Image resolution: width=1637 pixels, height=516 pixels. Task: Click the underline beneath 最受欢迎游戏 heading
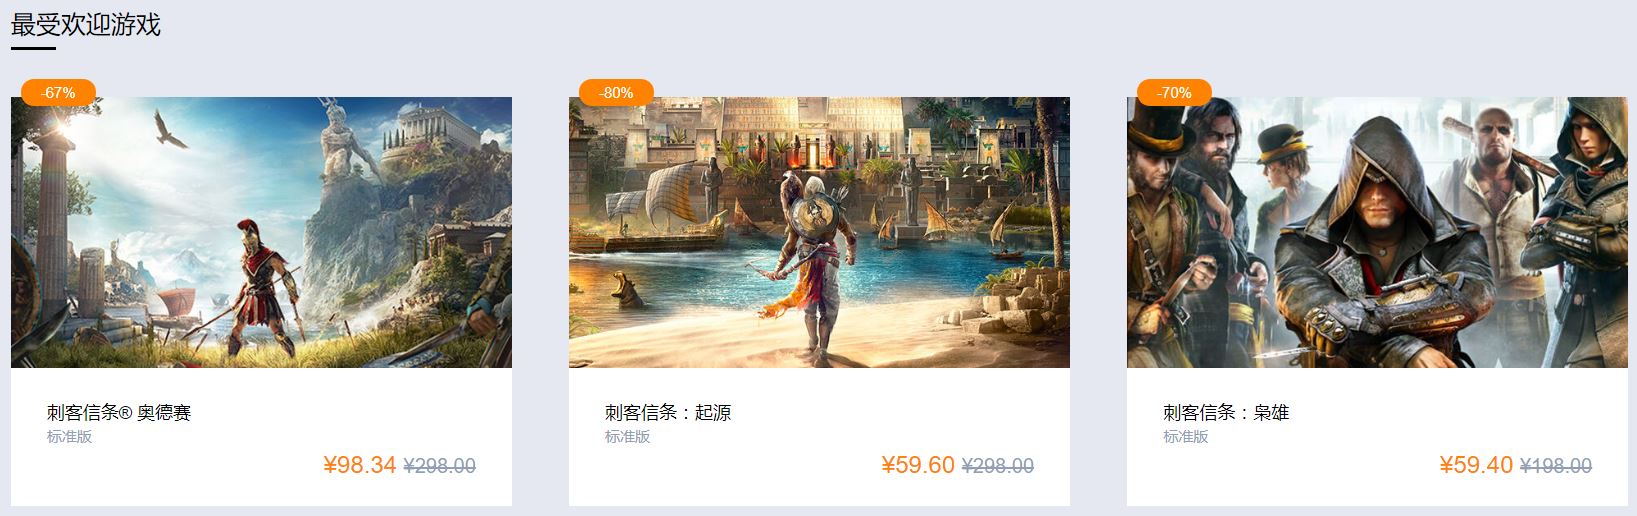pyautogui.click(x=33, y=48)
